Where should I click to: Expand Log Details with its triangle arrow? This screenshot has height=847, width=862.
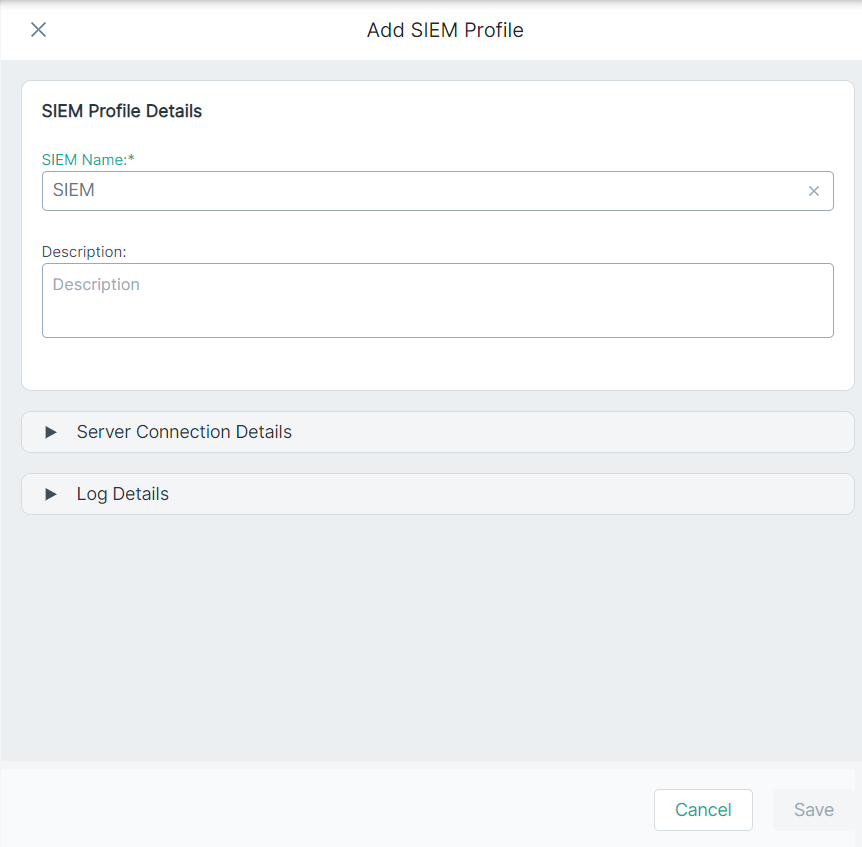(51, 494)
